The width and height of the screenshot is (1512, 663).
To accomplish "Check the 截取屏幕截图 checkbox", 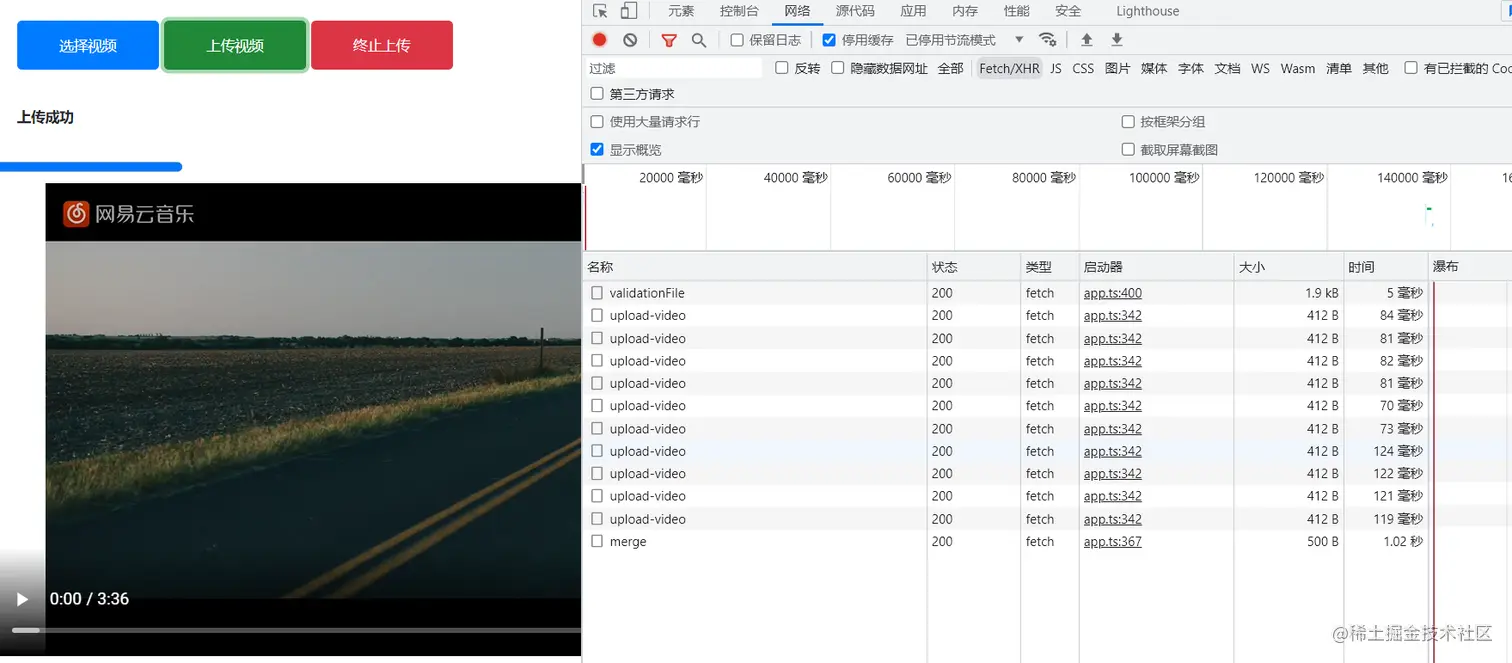I will 1128,149.
